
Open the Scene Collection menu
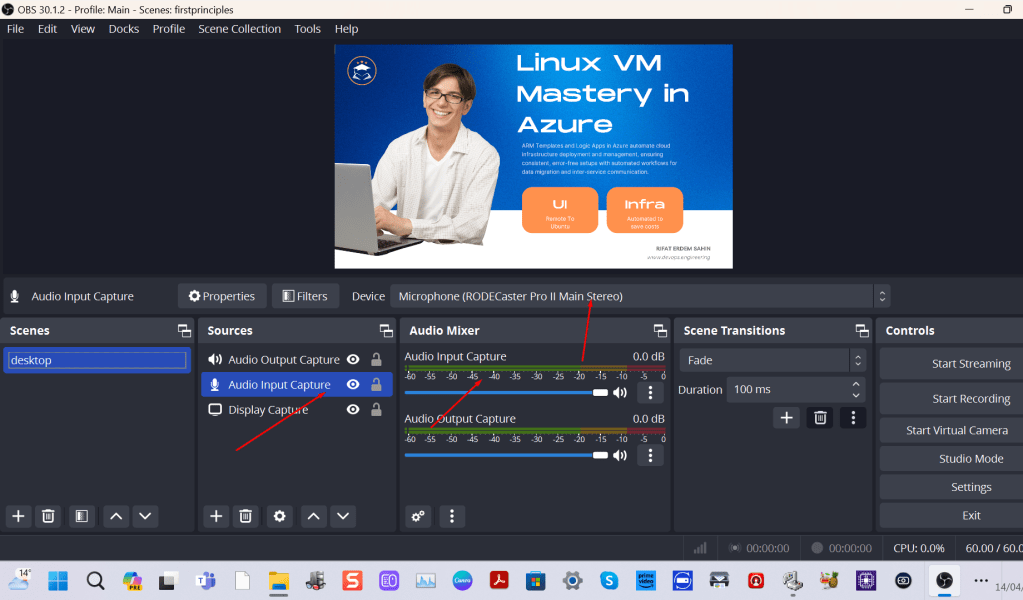pos(239,29)
